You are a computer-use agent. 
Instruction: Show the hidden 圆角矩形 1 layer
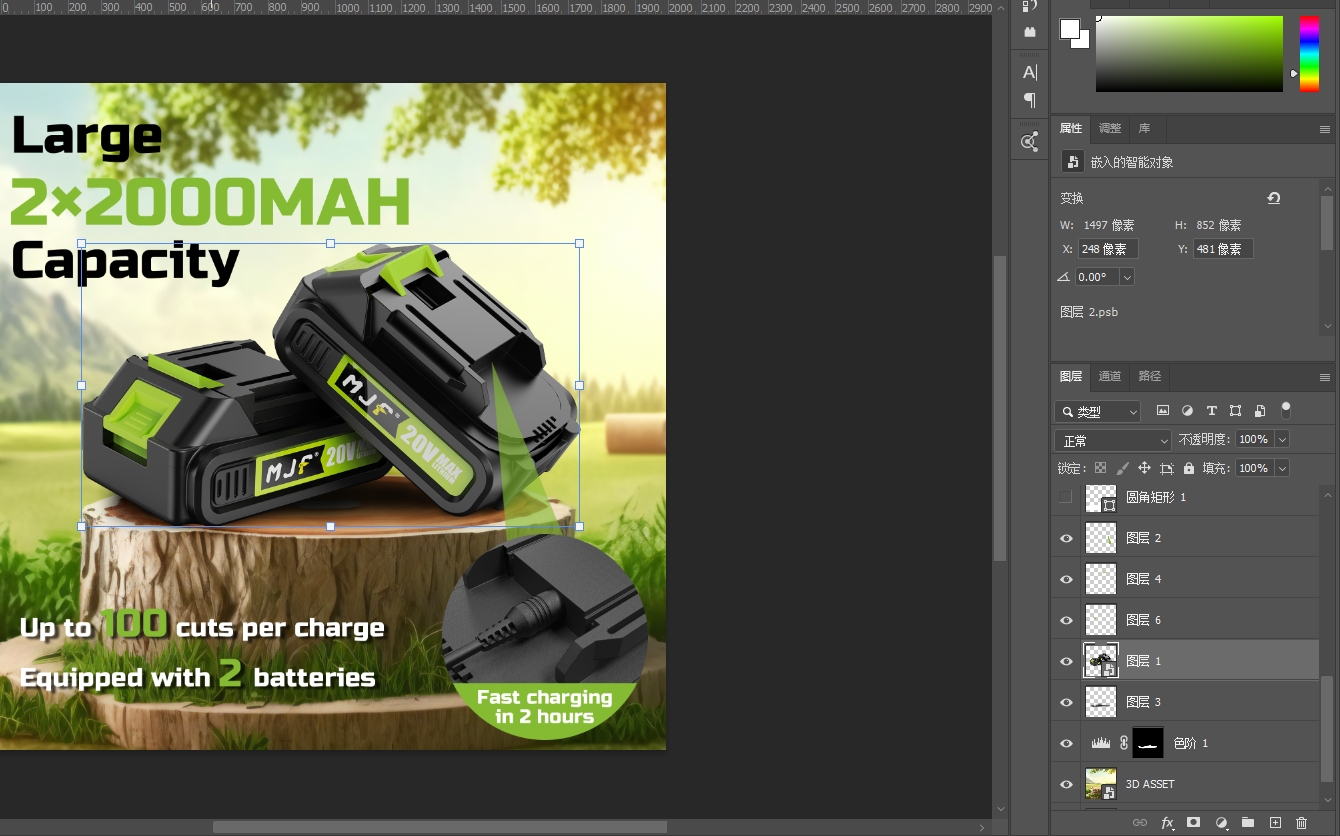[x=1066, y=497]
